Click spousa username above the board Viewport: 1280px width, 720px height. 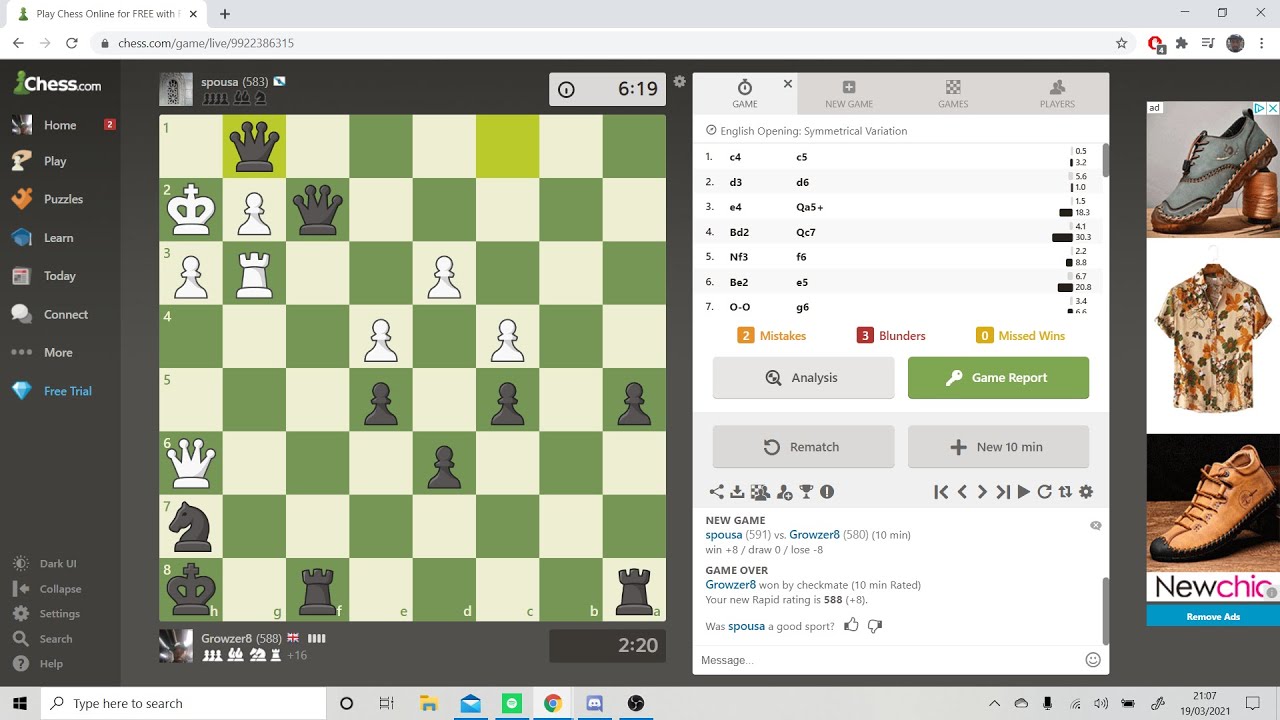coord(219,82)
